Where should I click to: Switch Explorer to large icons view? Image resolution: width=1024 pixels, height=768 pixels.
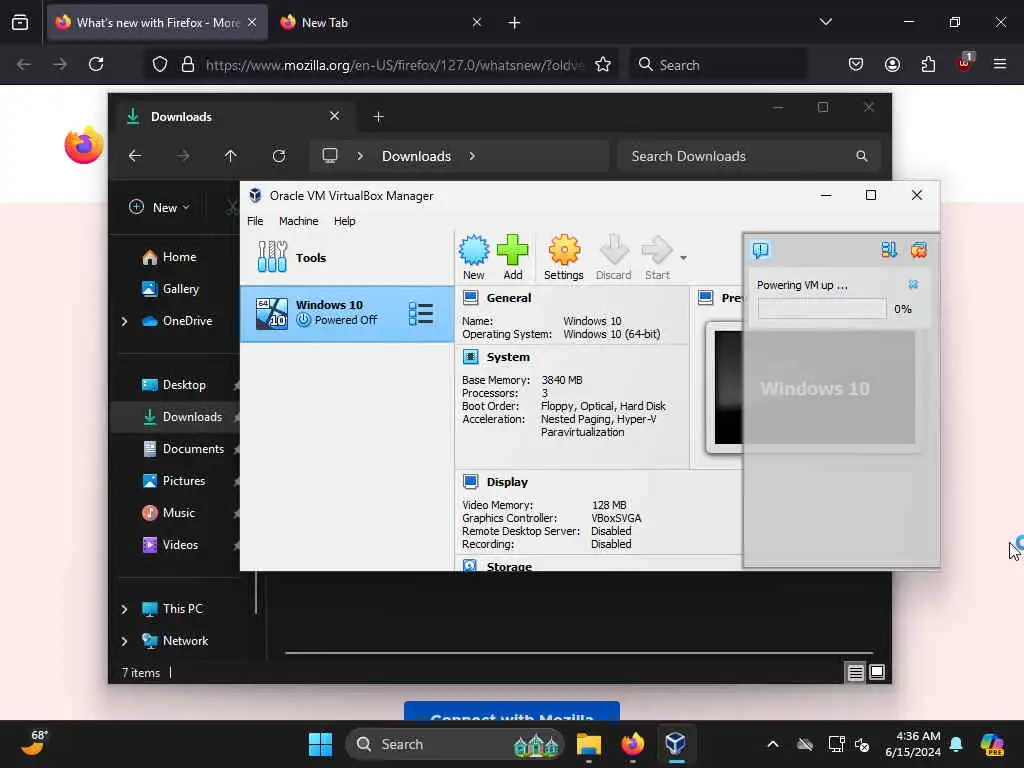[x=877, y=672]
